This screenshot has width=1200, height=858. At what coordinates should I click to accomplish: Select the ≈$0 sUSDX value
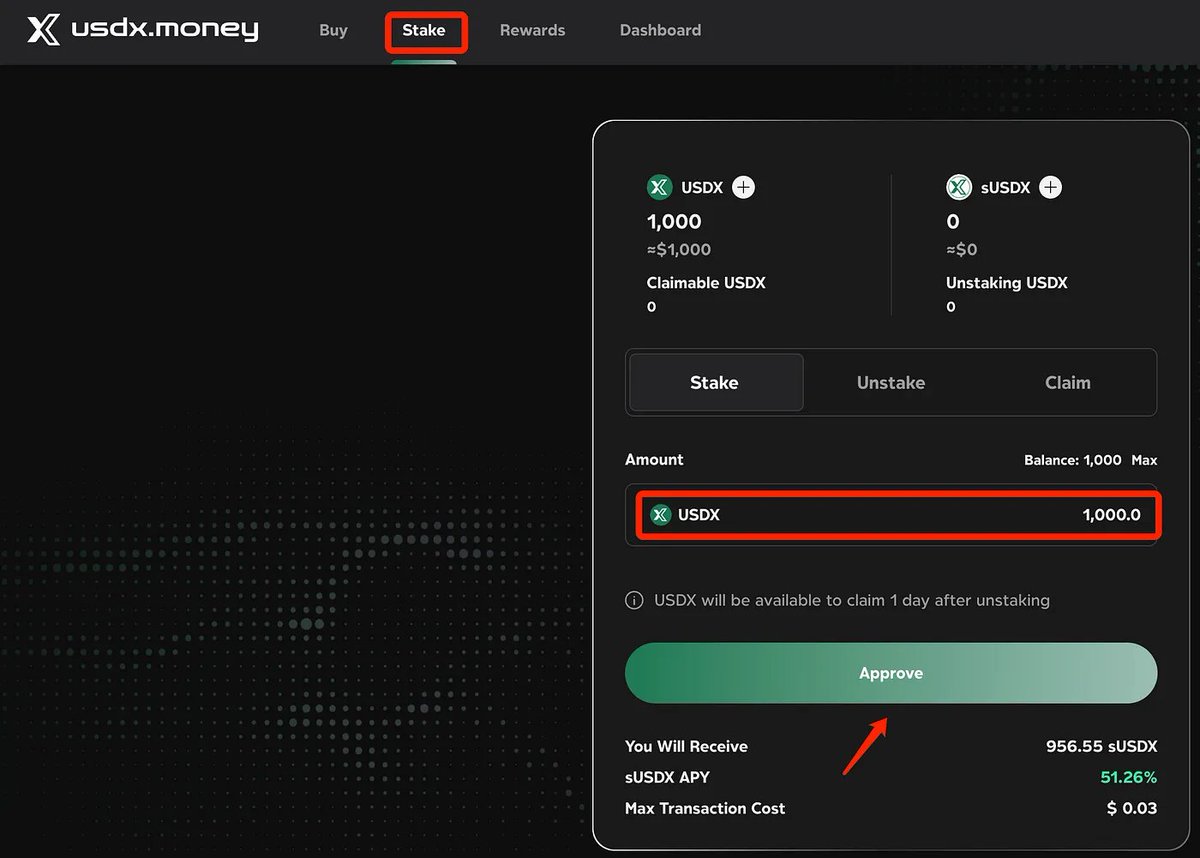pos(962,249)
